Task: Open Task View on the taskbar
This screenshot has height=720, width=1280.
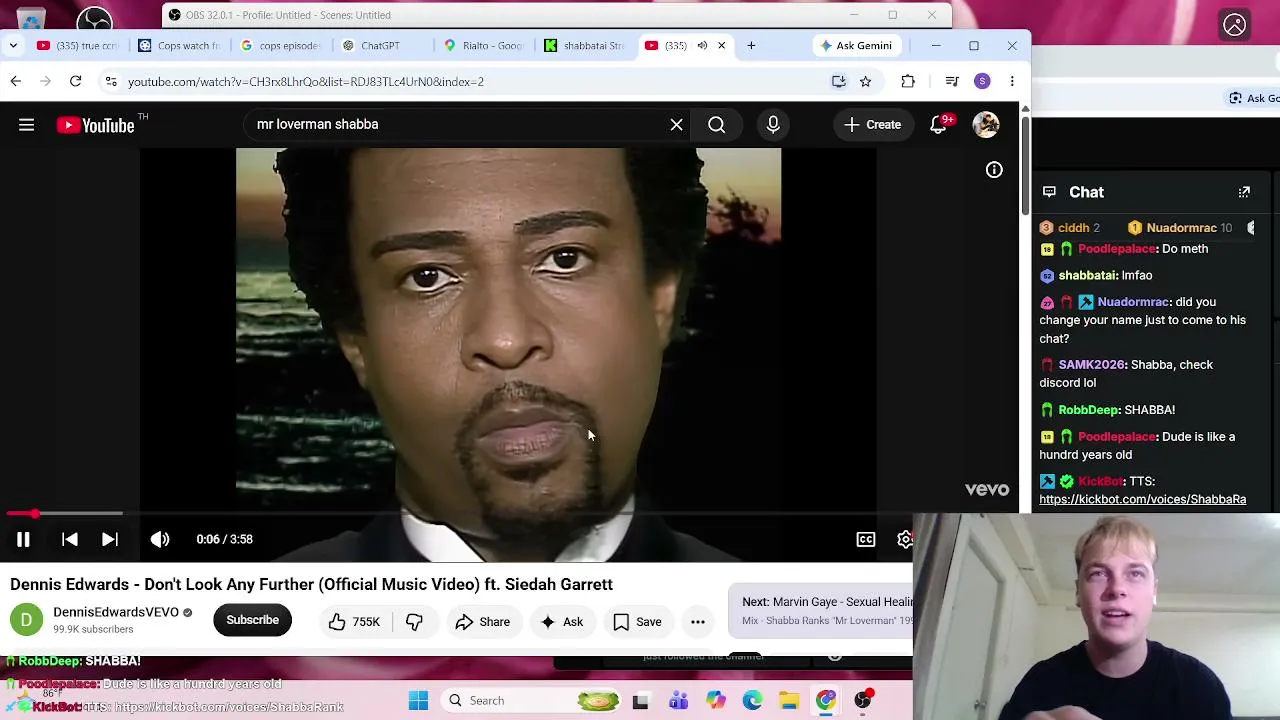Action: pyautogui.click(x=640, y=701)
